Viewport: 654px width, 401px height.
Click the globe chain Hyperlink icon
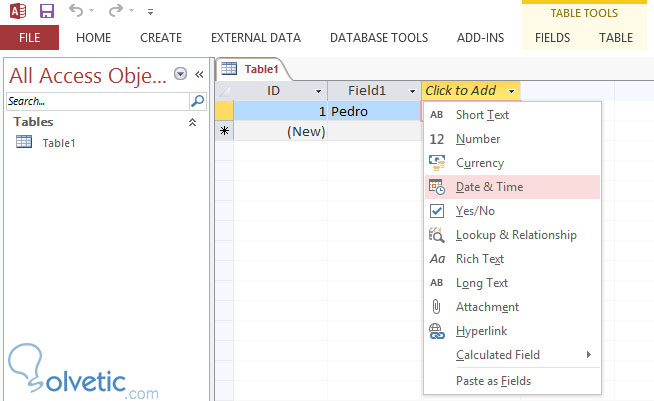437,331
